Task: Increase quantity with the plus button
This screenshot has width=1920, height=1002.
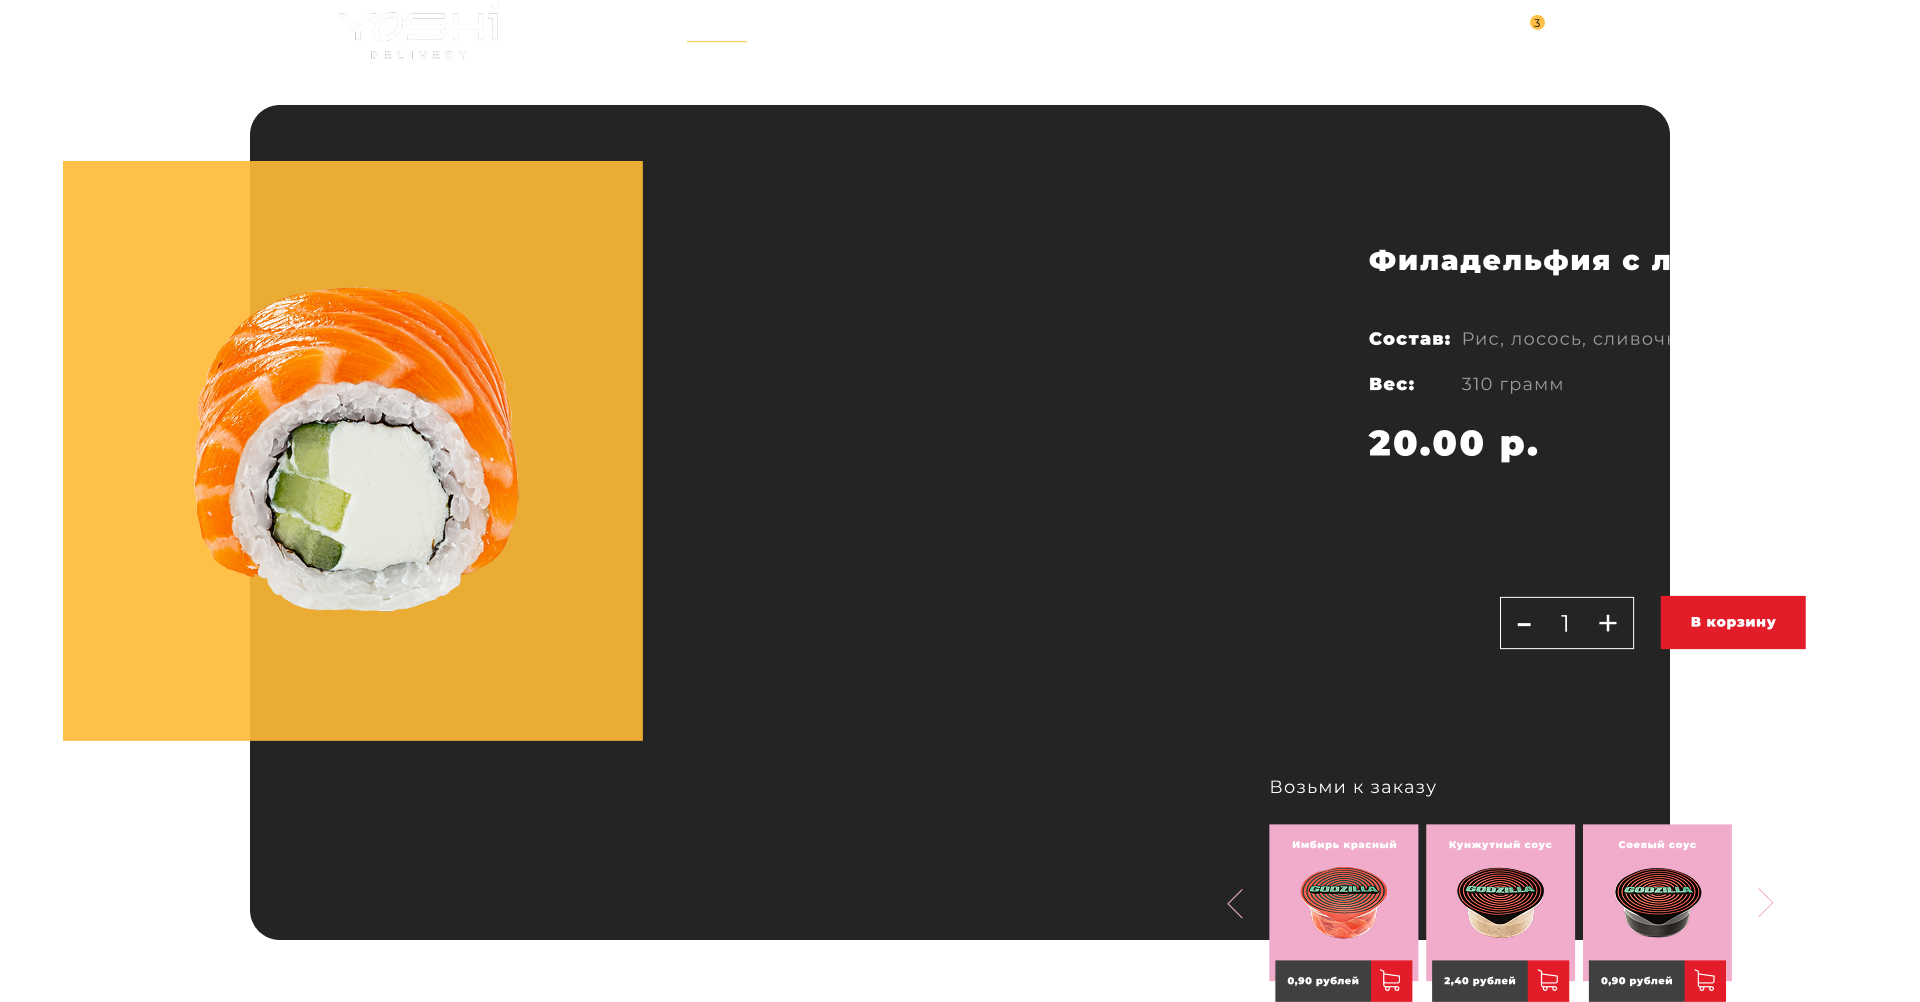Action: point(1607,623)
